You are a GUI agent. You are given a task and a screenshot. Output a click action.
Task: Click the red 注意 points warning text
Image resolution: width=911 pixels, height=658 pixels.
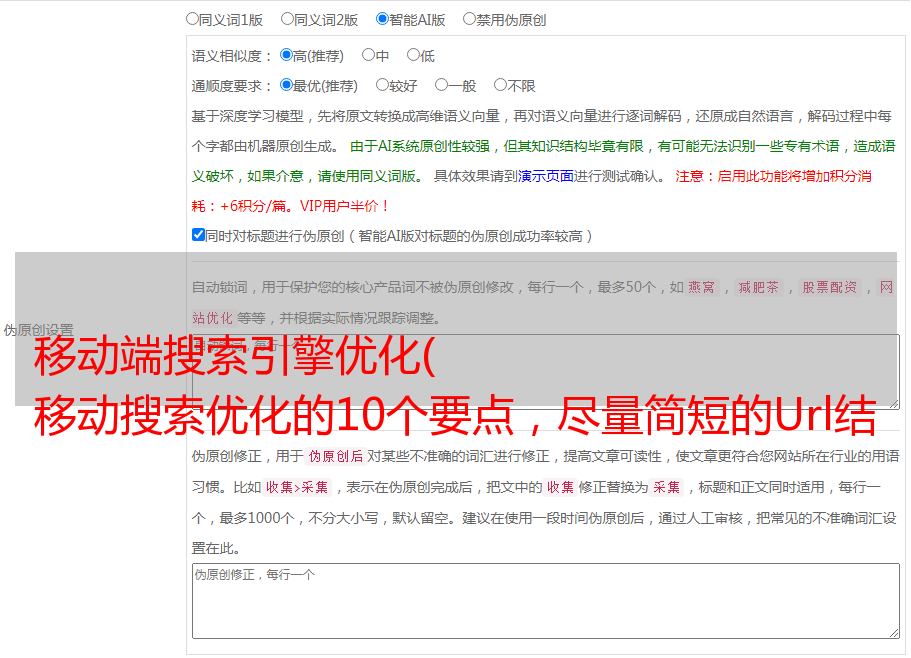[x=531, y=191]
